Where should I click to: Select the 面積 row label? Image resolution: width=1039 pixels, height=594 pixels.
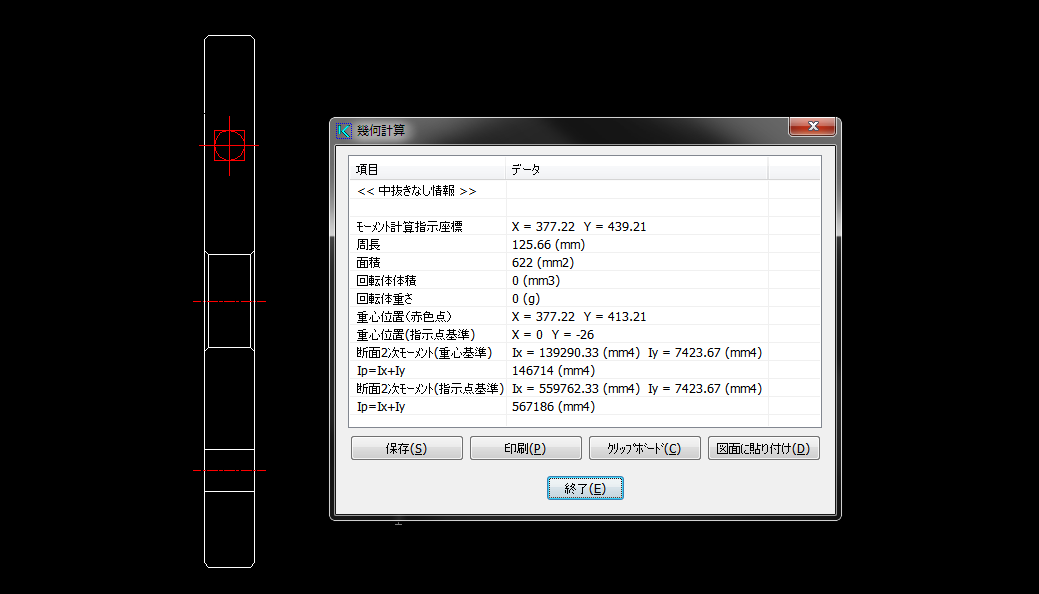click(368, 263)
